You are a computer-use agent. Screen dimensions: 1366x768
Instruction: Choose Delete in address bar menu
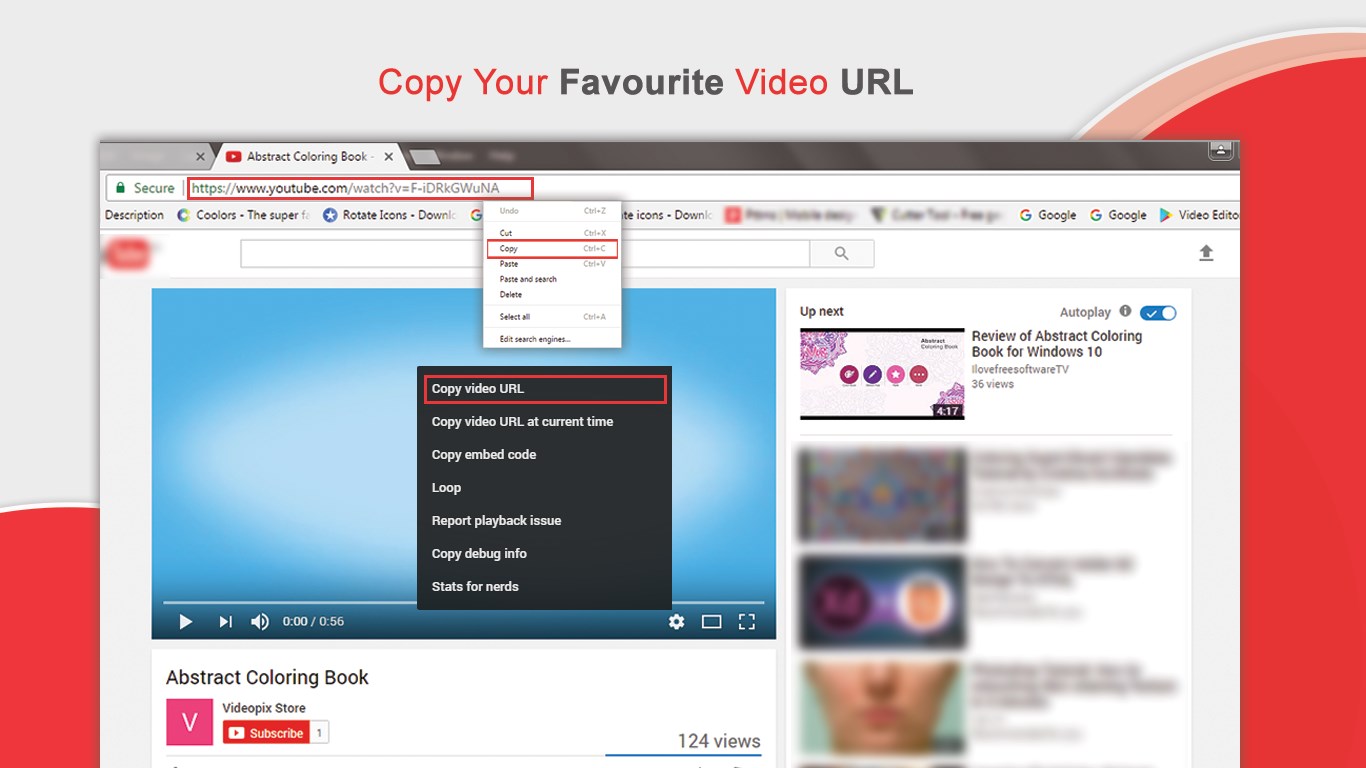coord(552,295)
